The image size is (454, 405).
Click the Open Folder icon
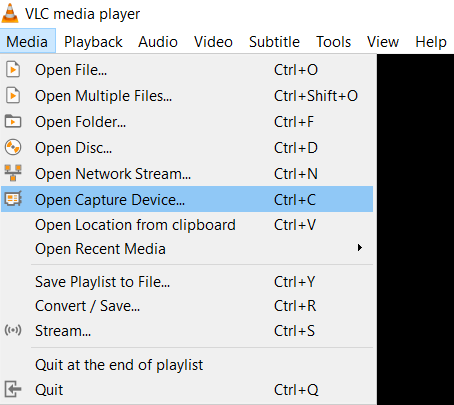[x=13, y=121]
